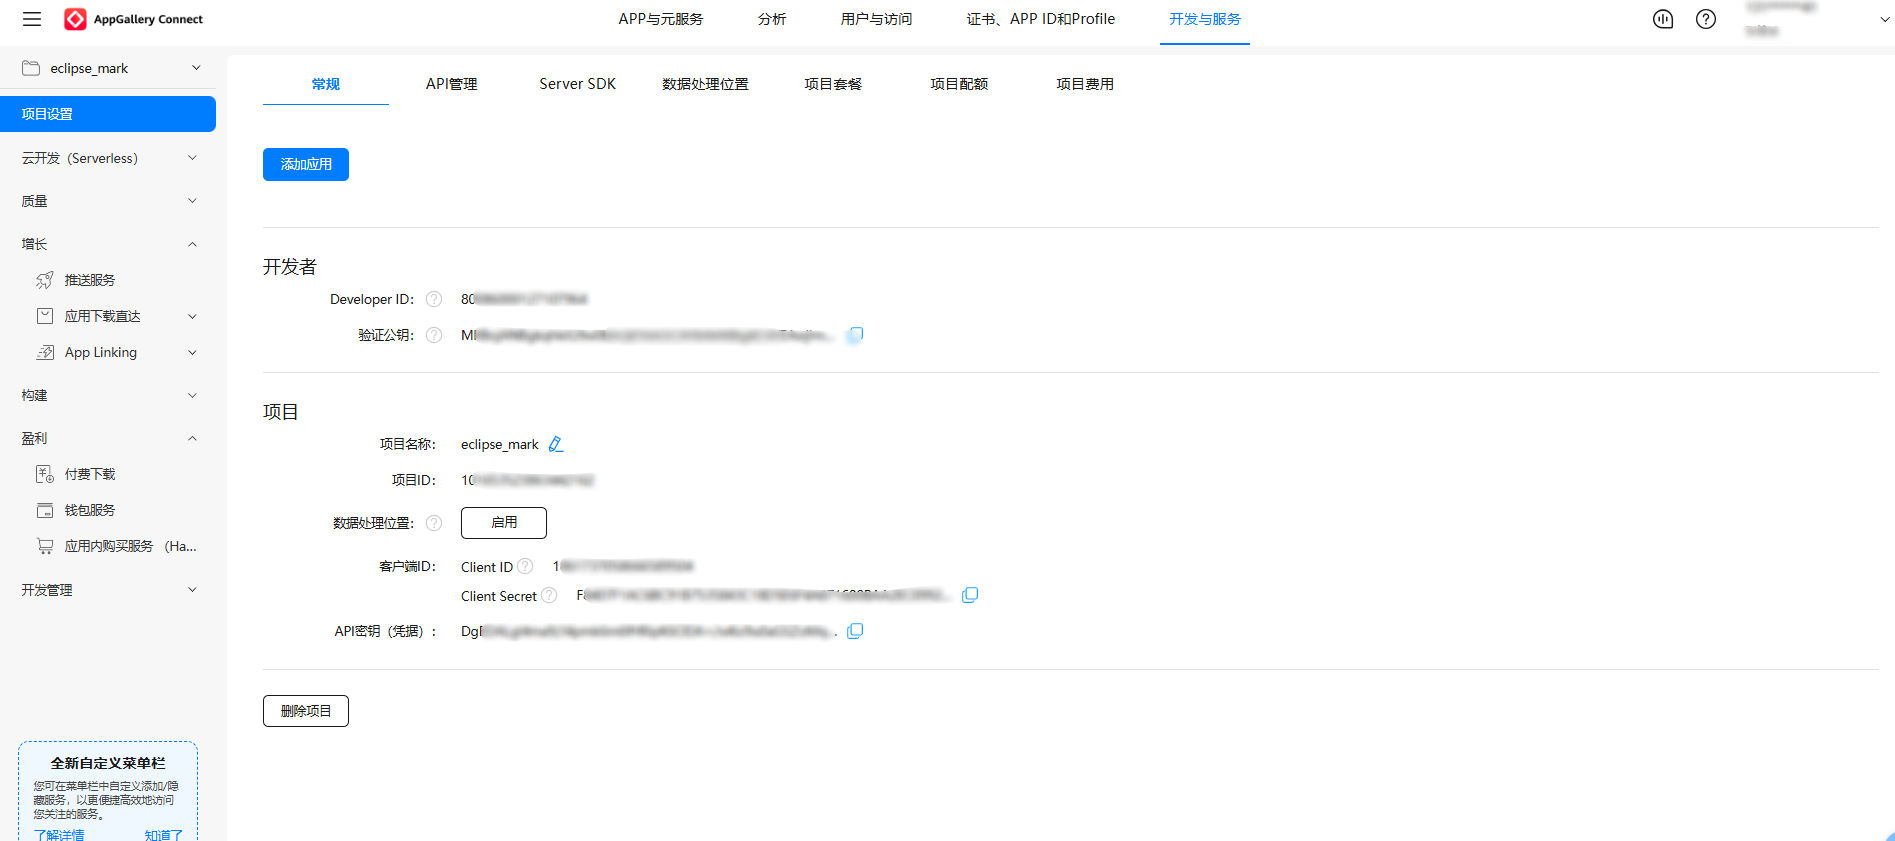Image resolution: width=1895 pixels, height=841 pixels.
Task: Dismiss the tip with 知道了
Action: [x=164, y=834]
